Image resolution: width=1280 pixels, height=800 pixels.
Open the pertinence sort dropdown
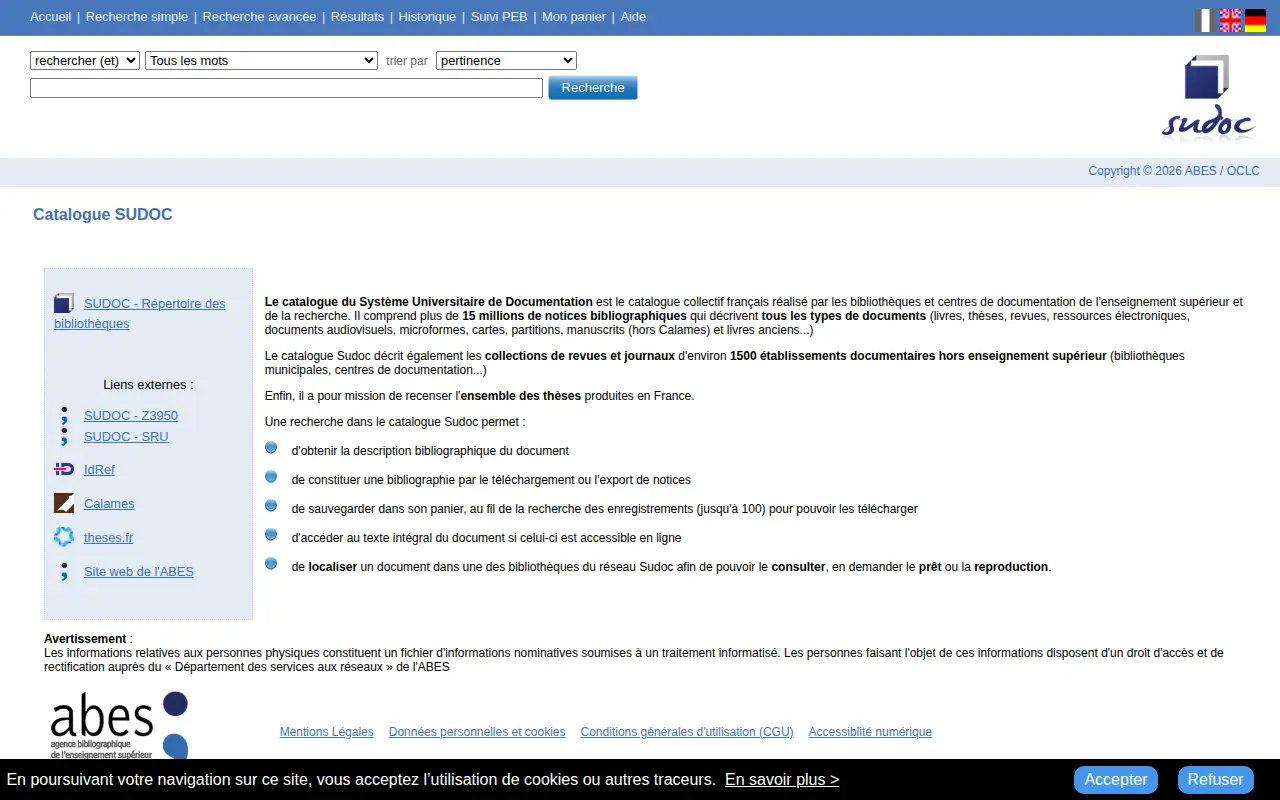(x=506, y=60)
